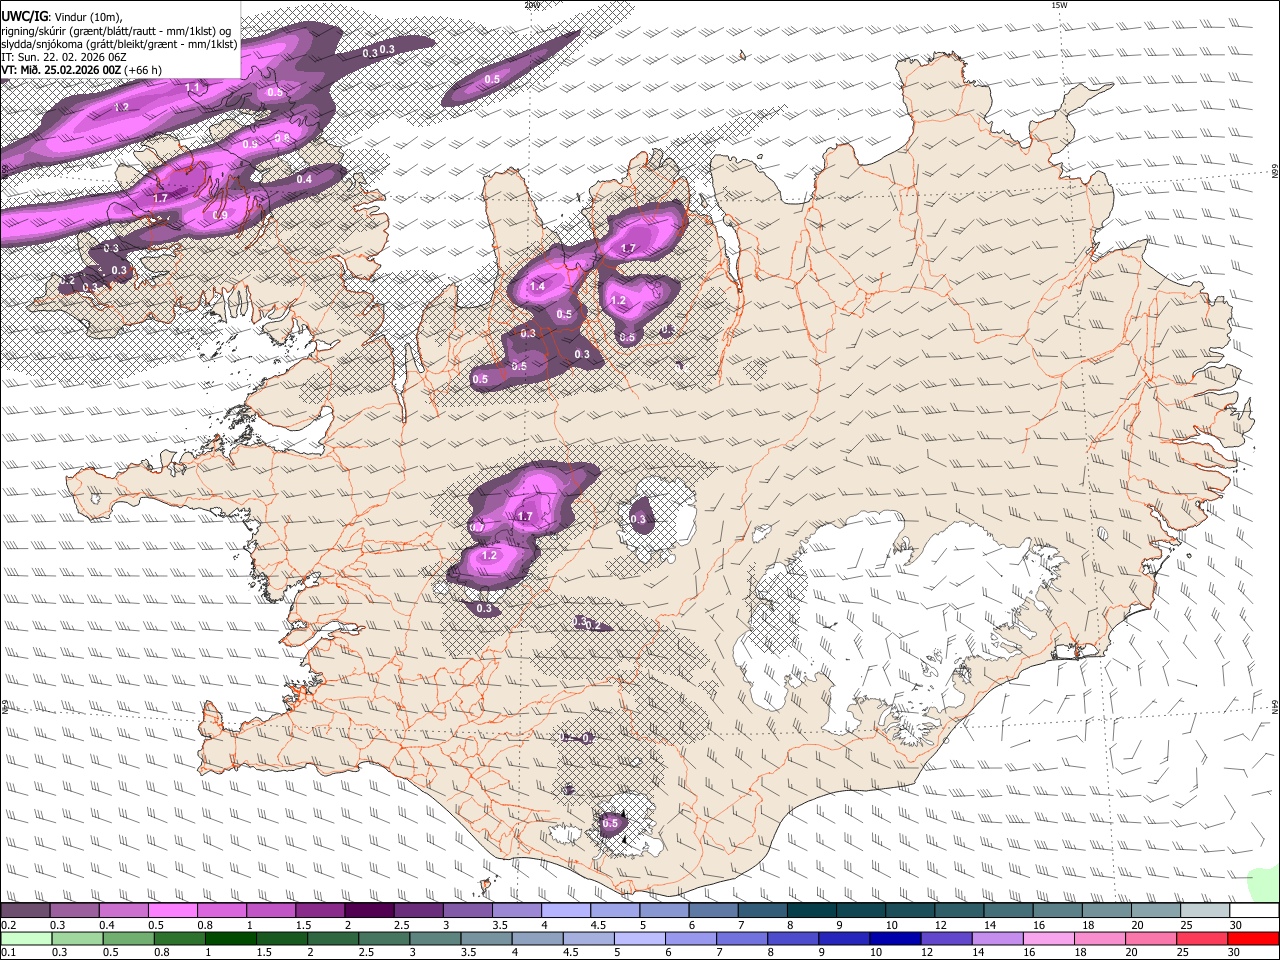The image size is (1280, 960).
Task: Select upper legend teal swatch between 8 and 9
Action: [812, 910]
